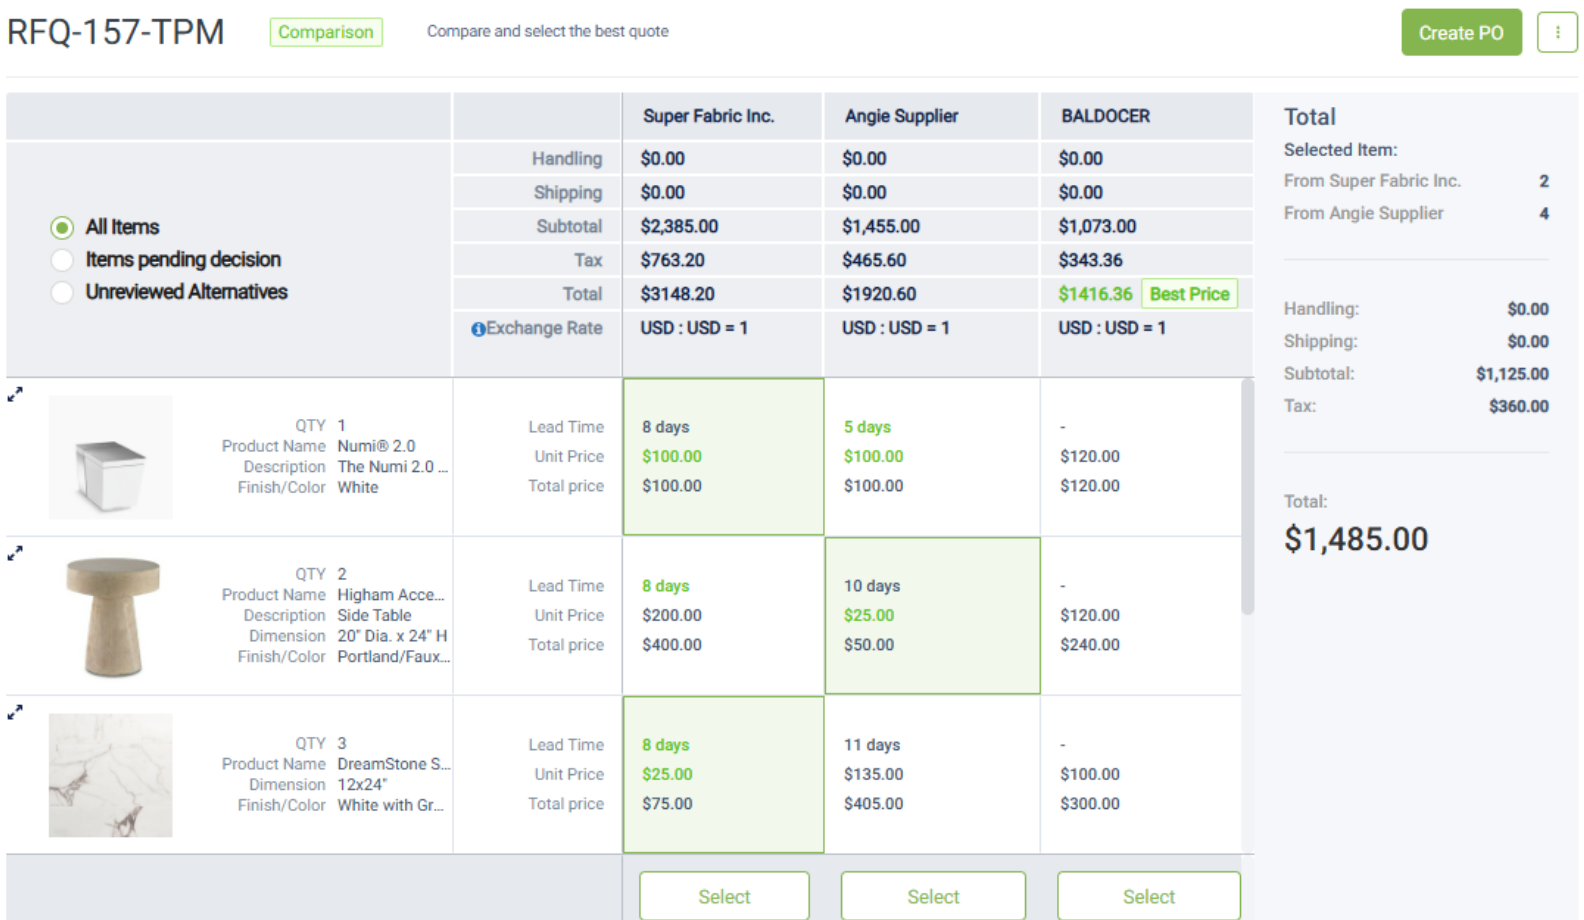
Task: Pick Angie Supplier quote for side table
Action: 932,615
